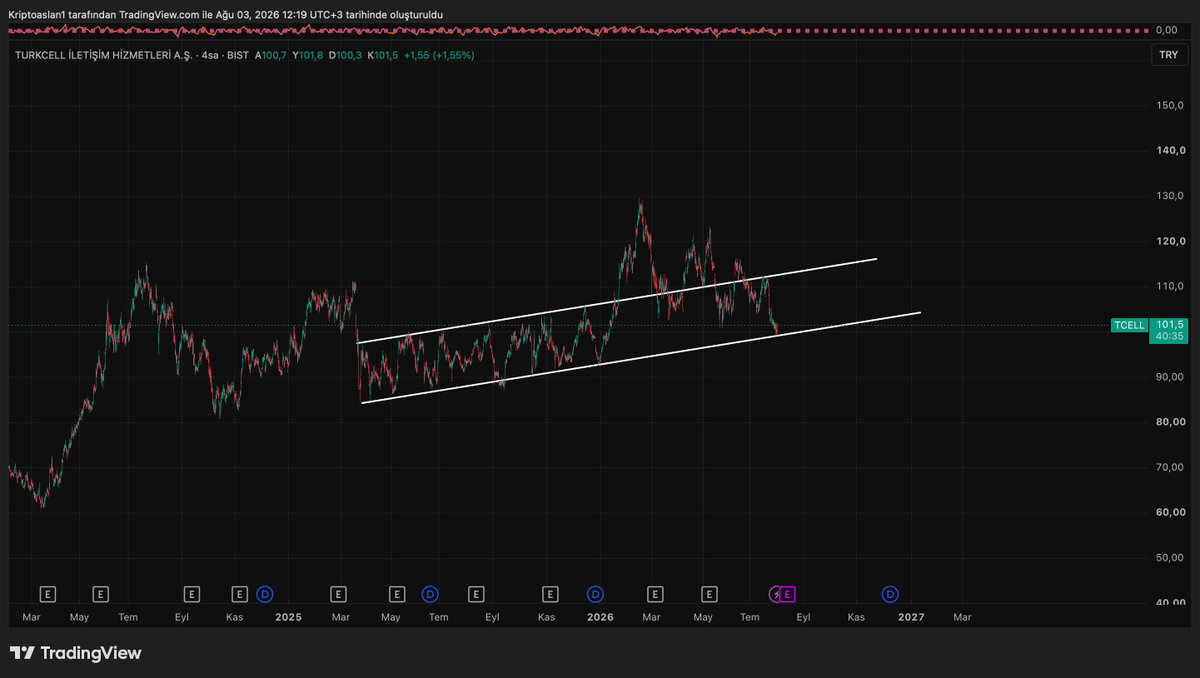Image resolution: width=1200 pixels, height=678 pixels.
Task: Click the 60,00 price axis label
Action: click(1170, 512)
